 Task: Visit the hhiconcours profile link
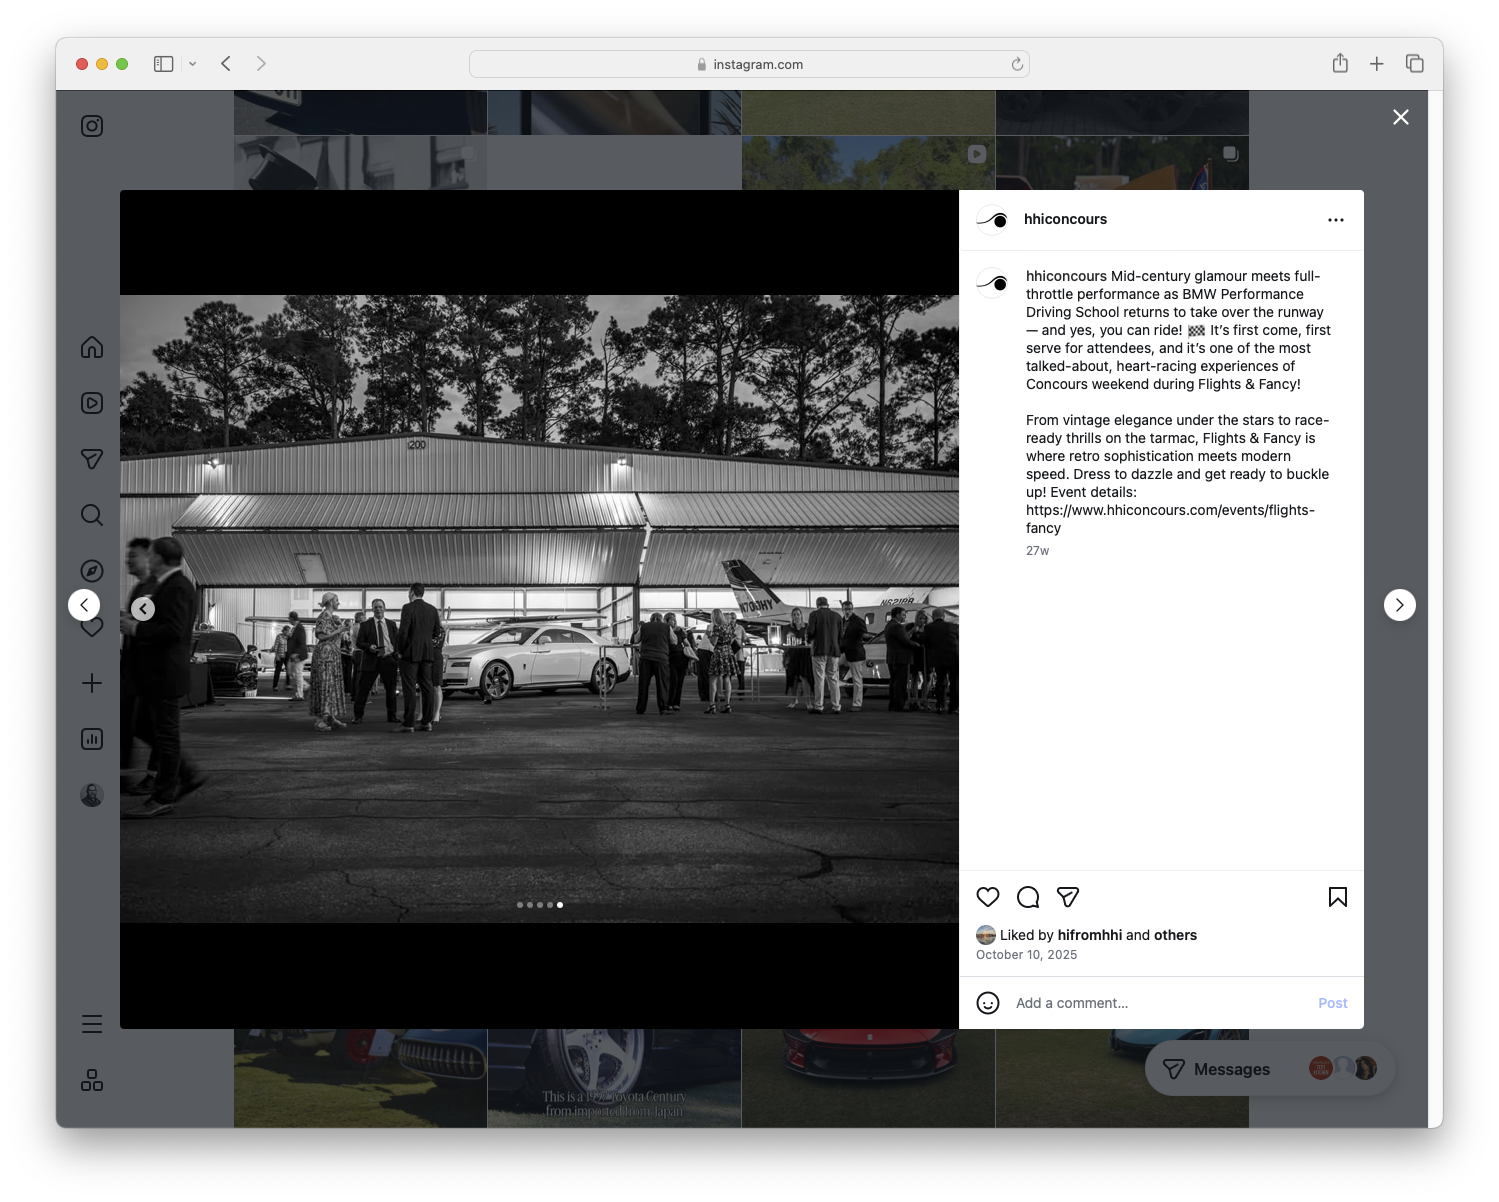tap(1066, 218)
